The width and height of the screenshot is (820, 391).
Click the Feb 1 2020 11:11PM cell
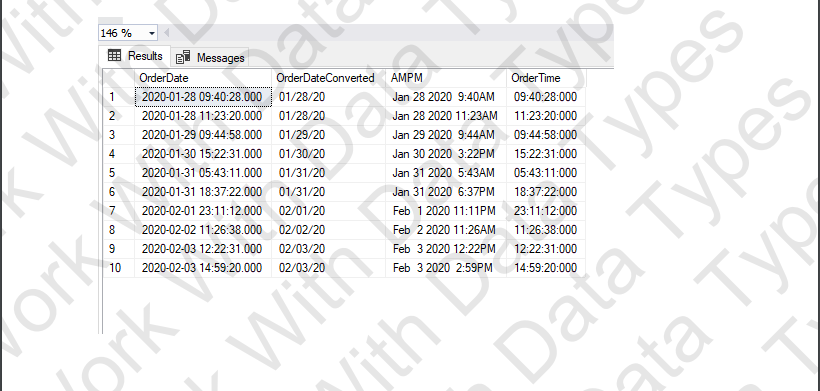pyautogui.click(x=446, y=211)
